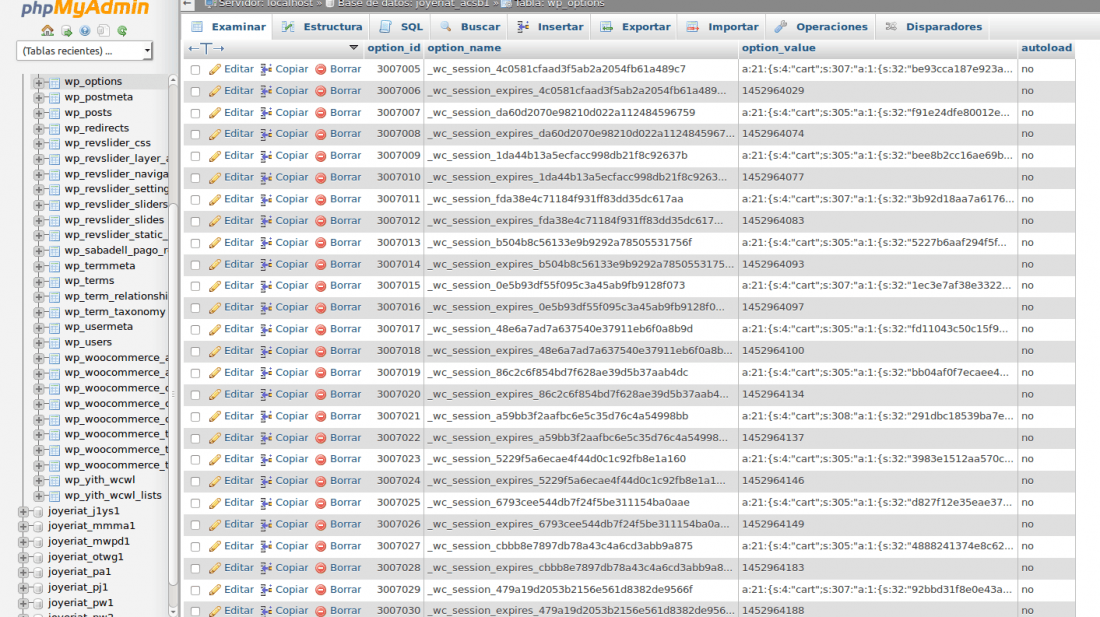This screenshot has width=1100, height=617.
Task: Open the wp_usermeta table in tree
Action: coord(98,327)
